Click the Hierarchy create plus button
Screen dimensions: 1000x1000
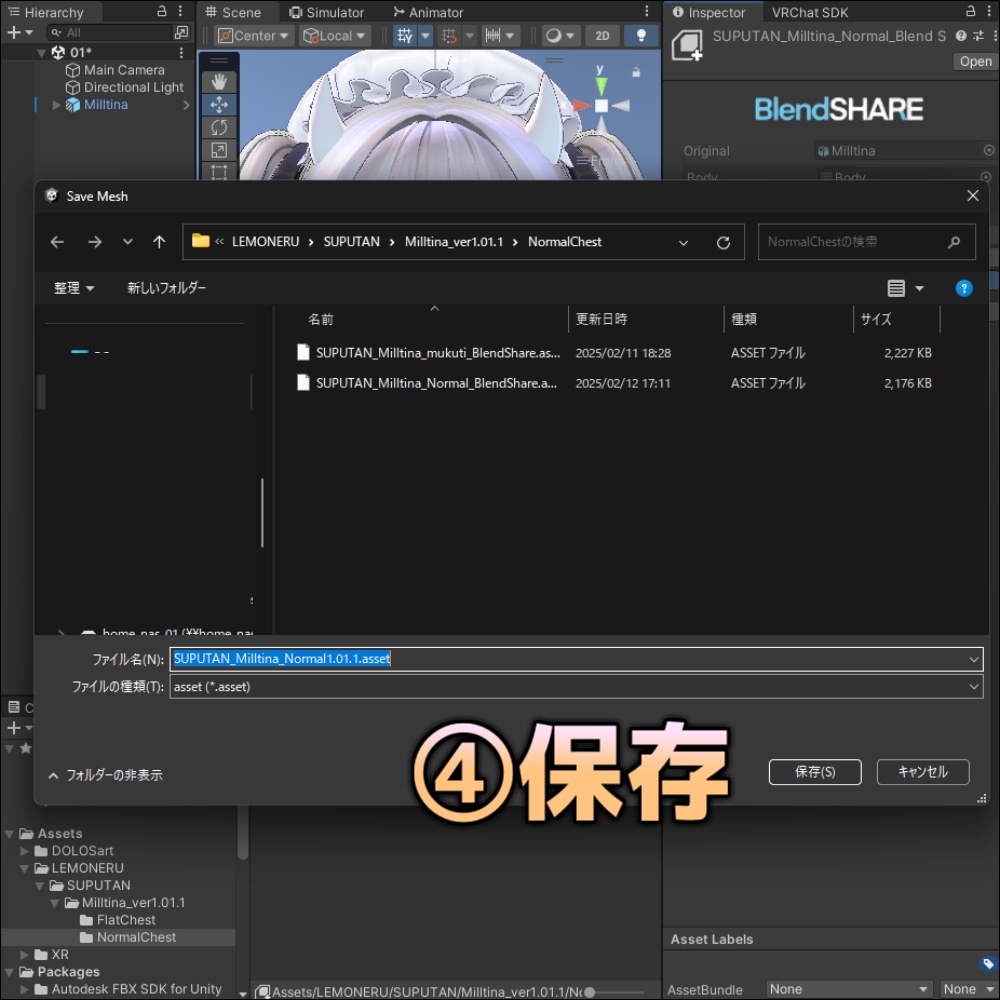click(18, 32)
